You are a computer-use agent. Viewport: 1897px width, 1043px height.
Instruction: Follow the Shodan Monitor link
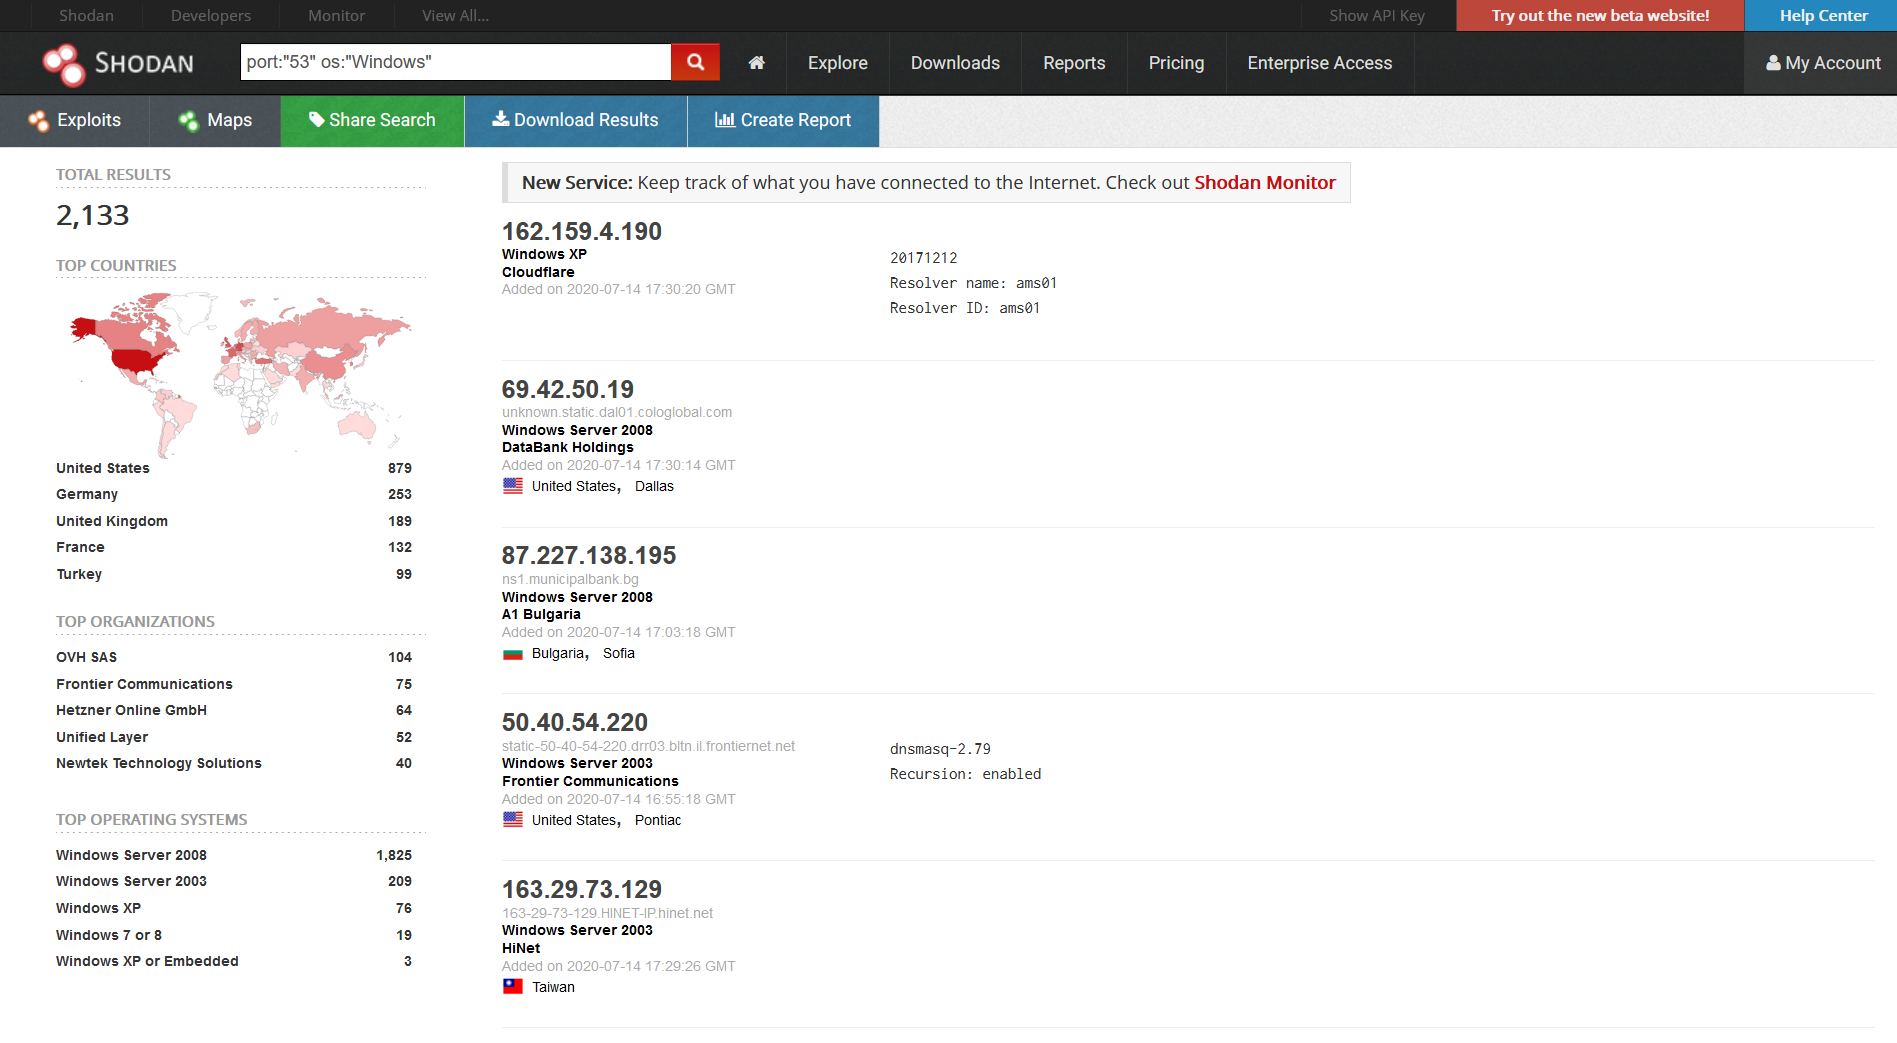(x=1265, y=183)
